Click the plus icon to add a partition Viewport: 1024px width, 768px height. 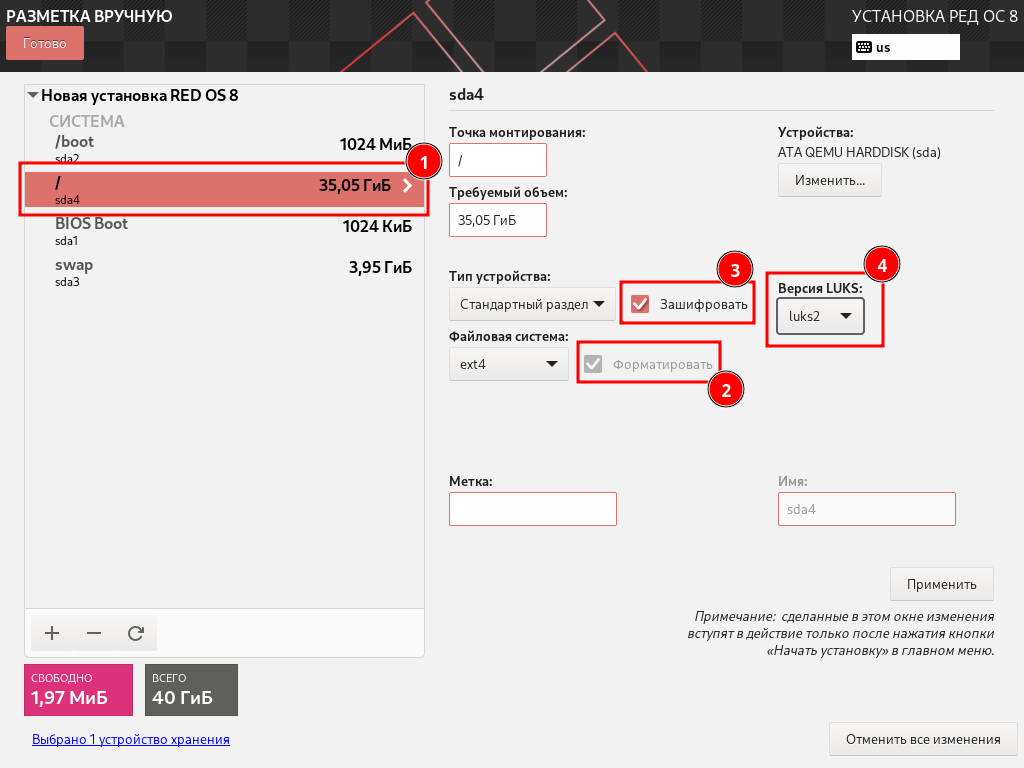click(x=52, y=633)
